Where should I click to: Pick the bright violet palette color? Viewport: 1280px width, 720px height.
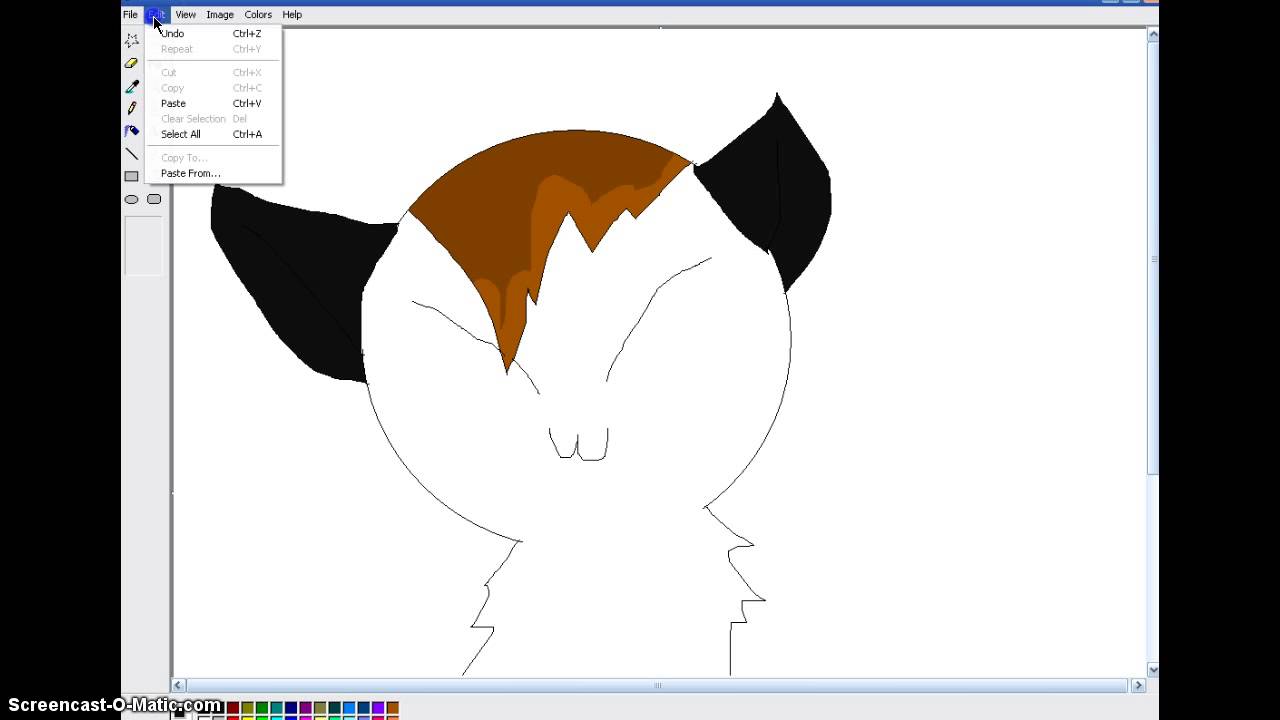coord(378,708)
